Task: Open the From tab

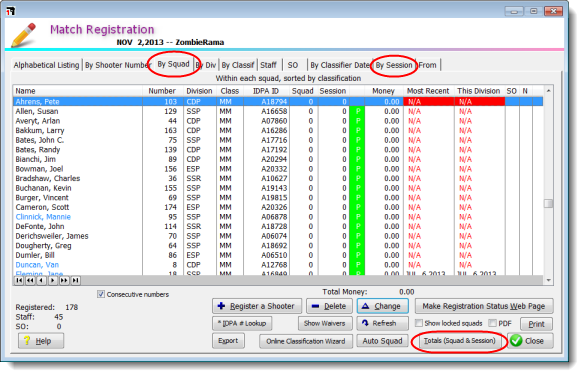Action: coord(428,65)
